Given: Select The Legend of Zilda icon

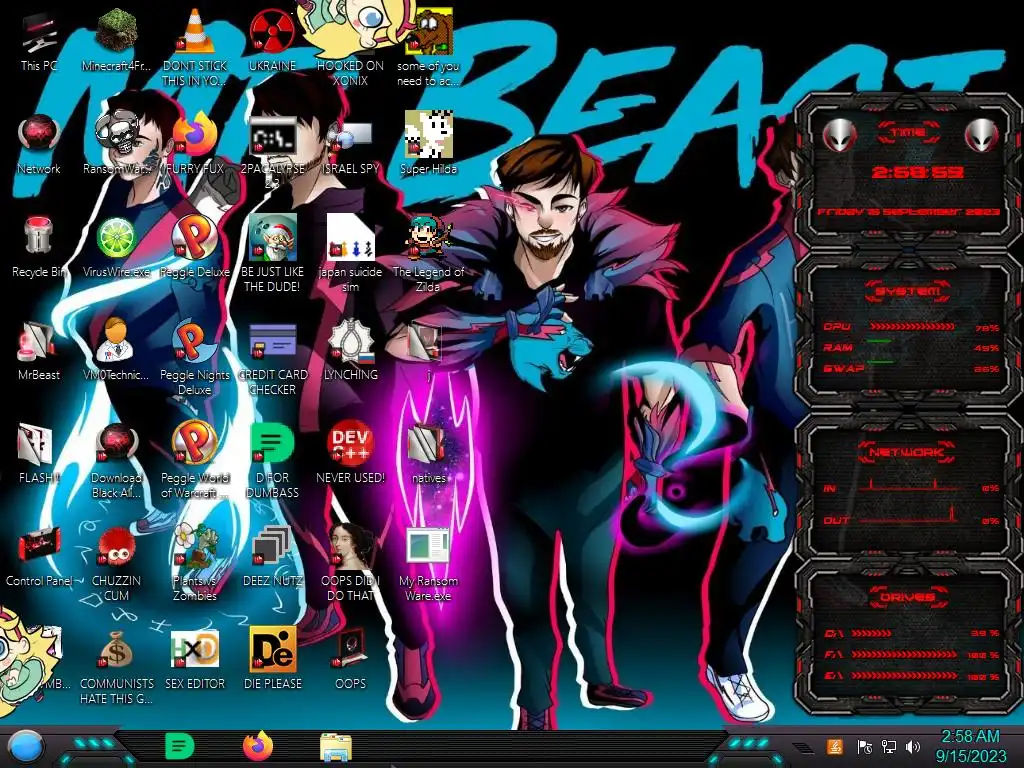Looking at the screenshot, I should [428, 238].
